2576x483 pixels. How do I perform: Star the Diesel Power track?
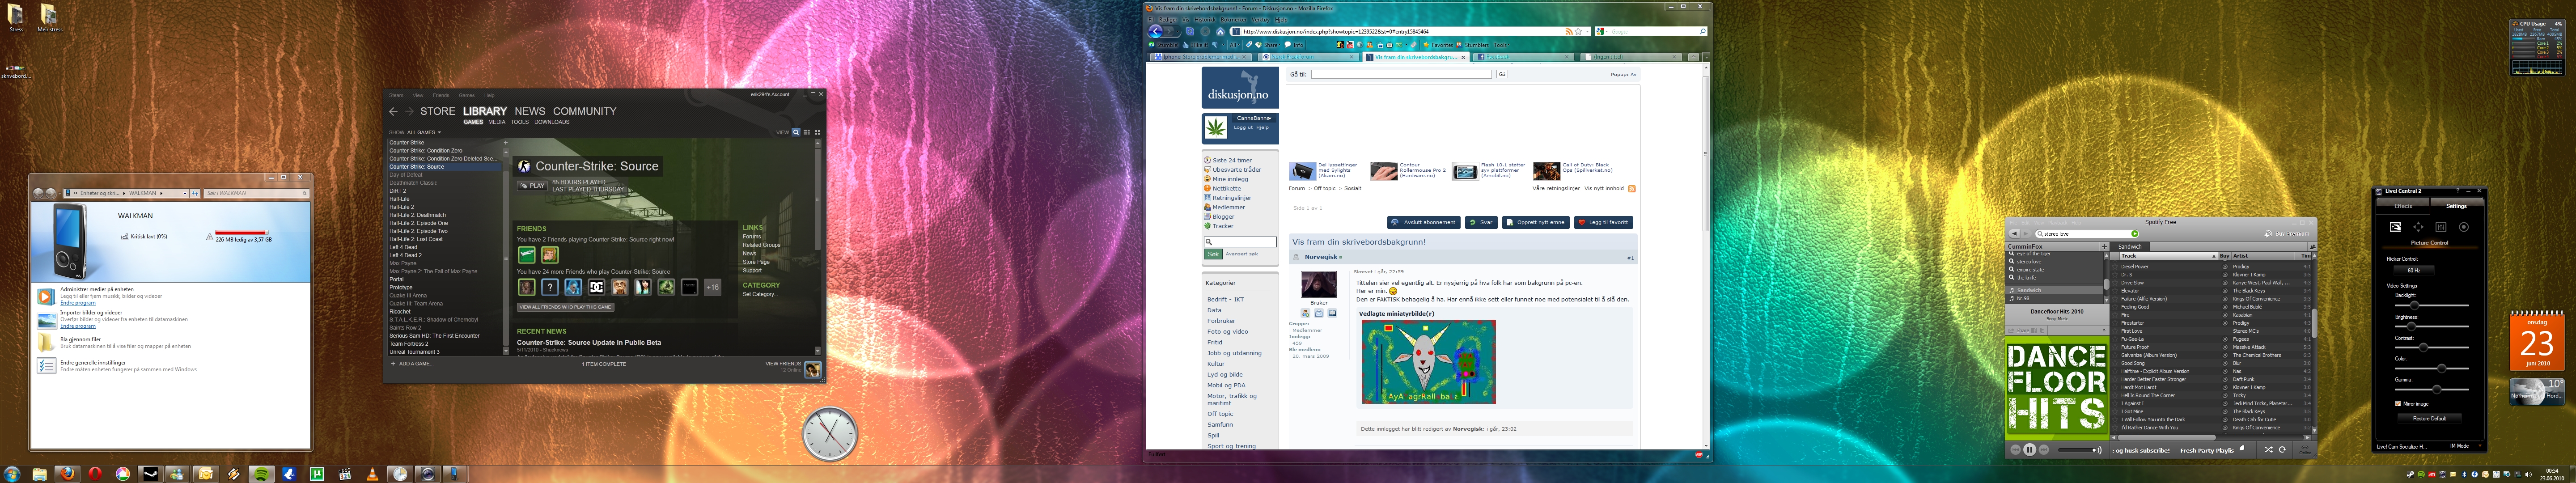click(2115, 267)
